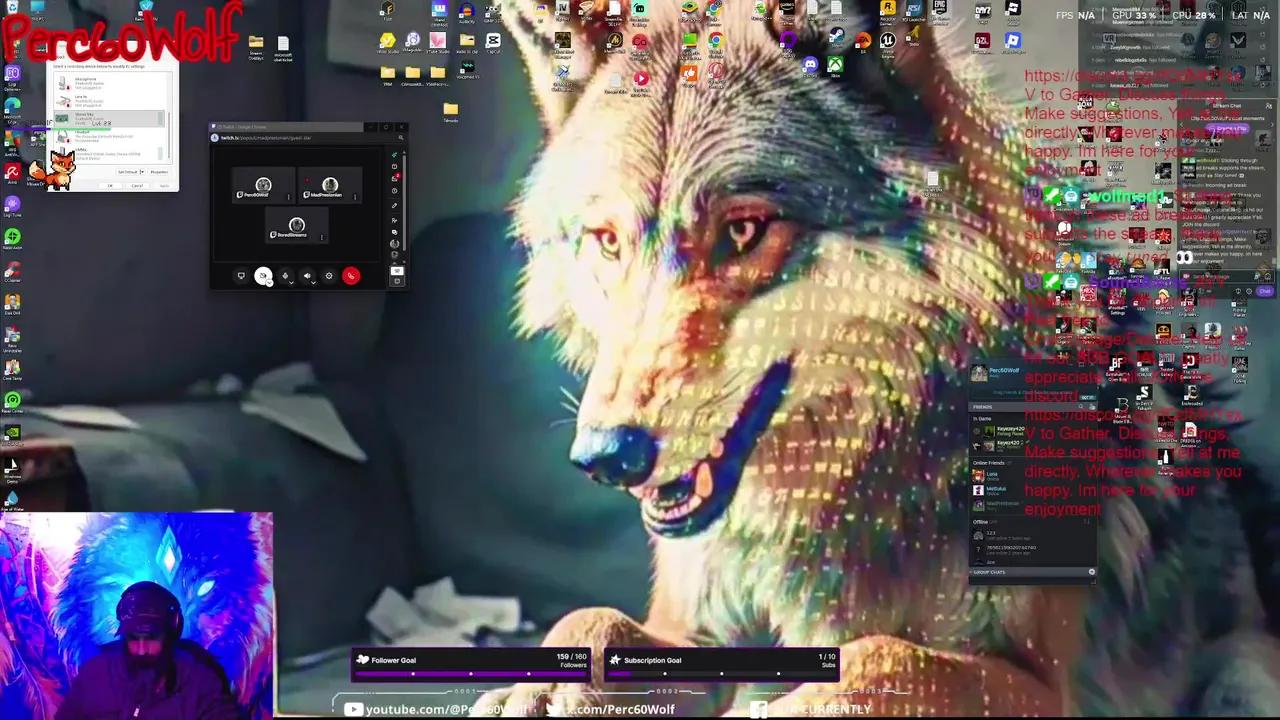The width and height of the screenshot is (1280, 720).
Task: Select Stereo Mix device in Sound dialog
Action: [107, 119]
